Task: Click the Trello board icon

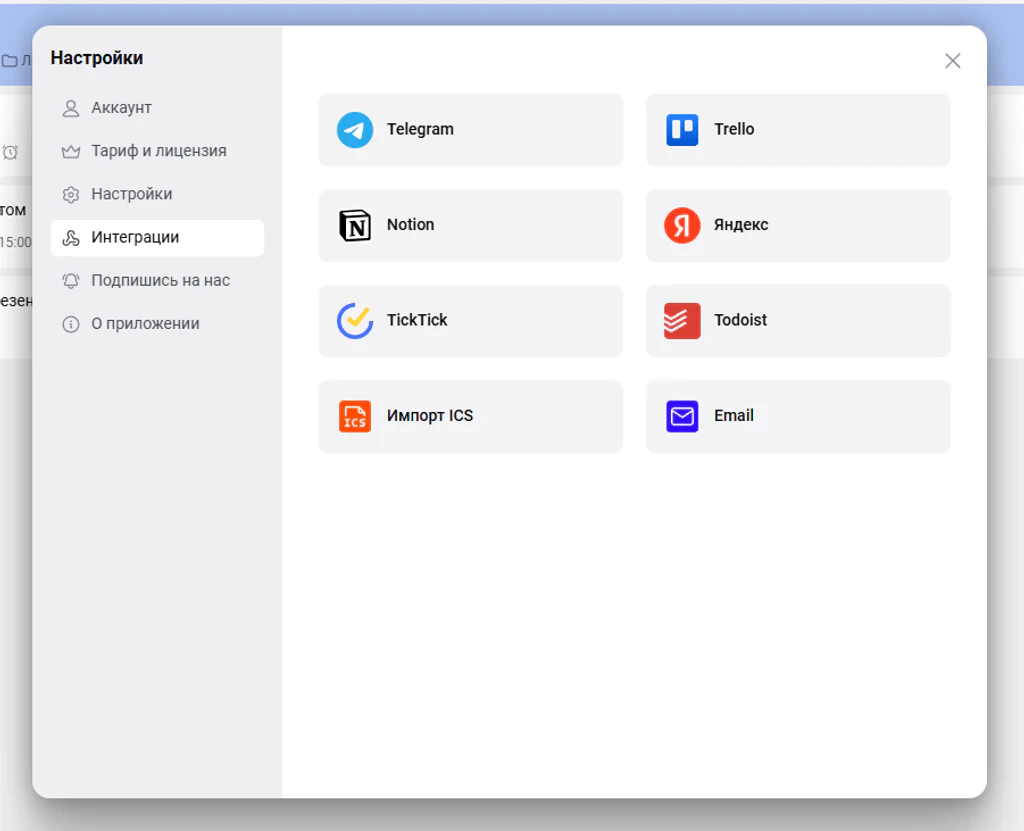Action: point(682,130)
